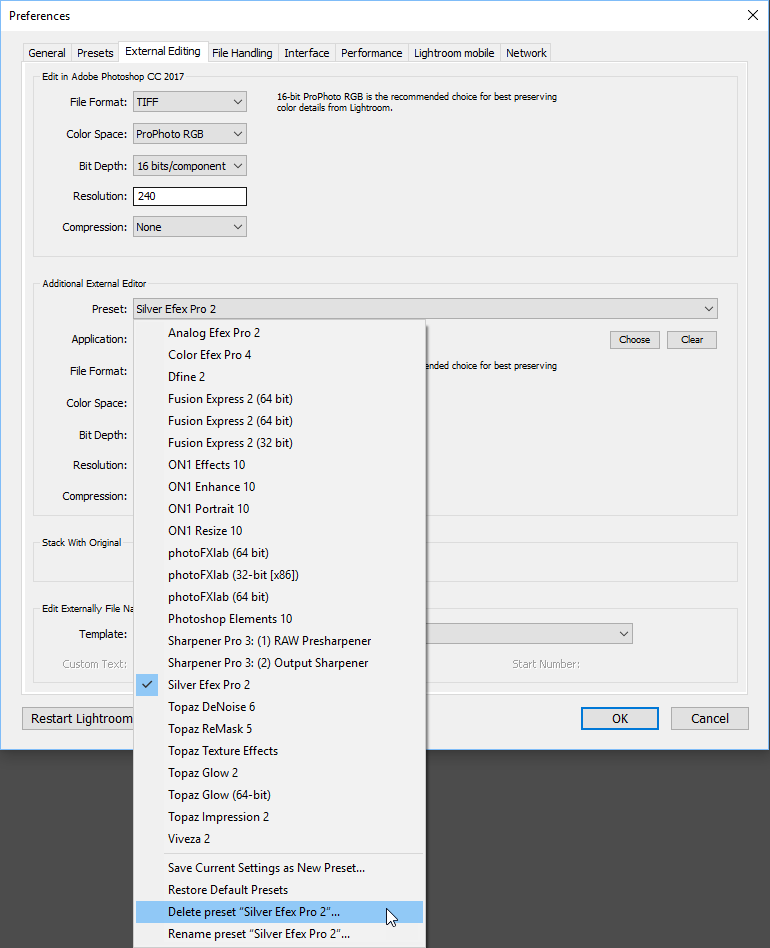Select Sharpener Pro 3: (2) Output Sharpener
This screenshot has width=770, height=948.
279,663
